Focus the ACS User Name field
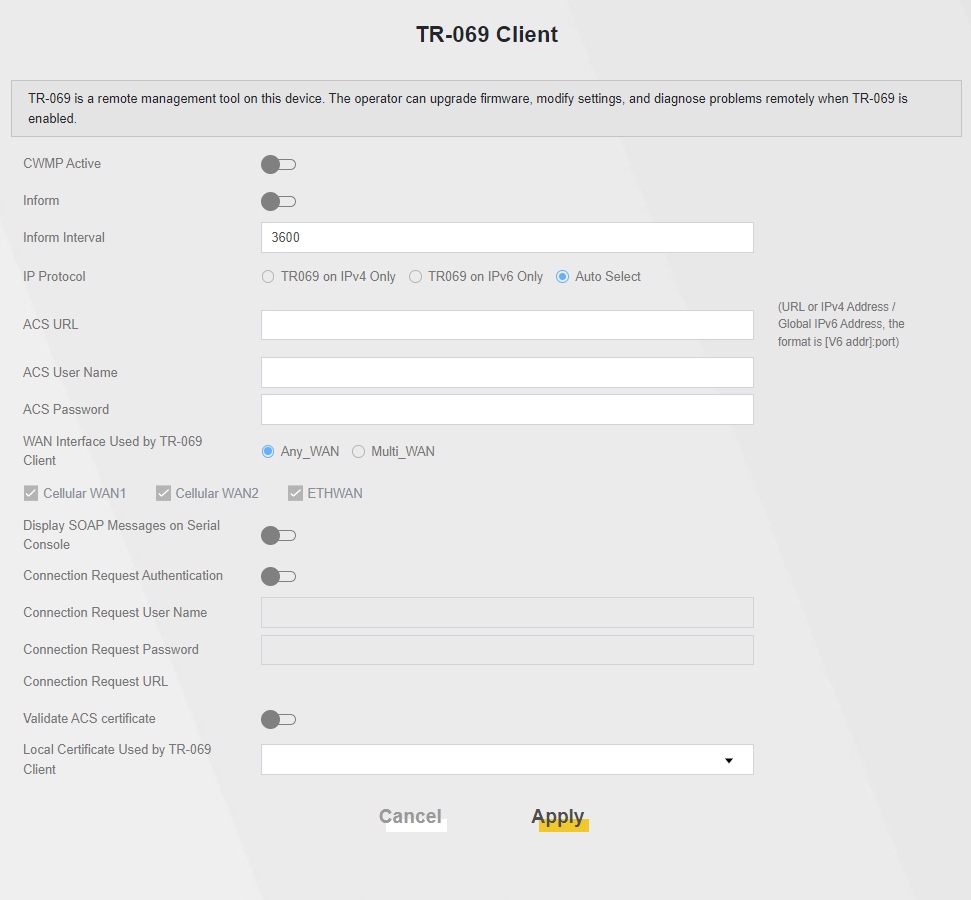Screen dimensions: 971x900 point(506,372)
